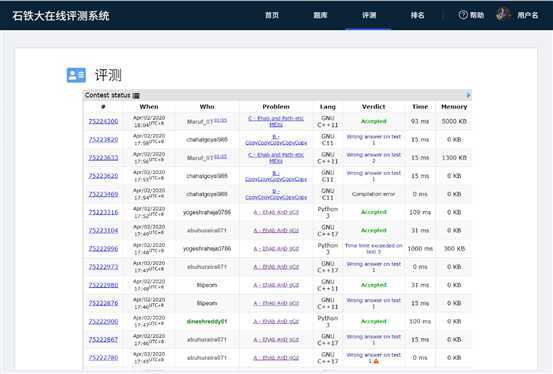Open problem B CopyCopy link in 75223820 row
Viewport: 553px width, 374px height.
[x=276, y=140]
